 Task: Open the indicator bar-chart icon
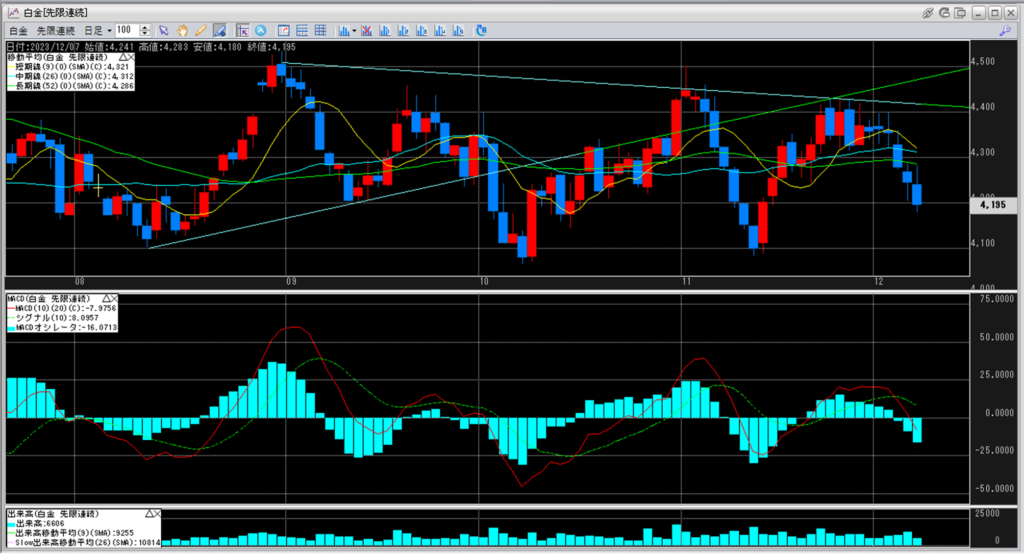[344, 31]
